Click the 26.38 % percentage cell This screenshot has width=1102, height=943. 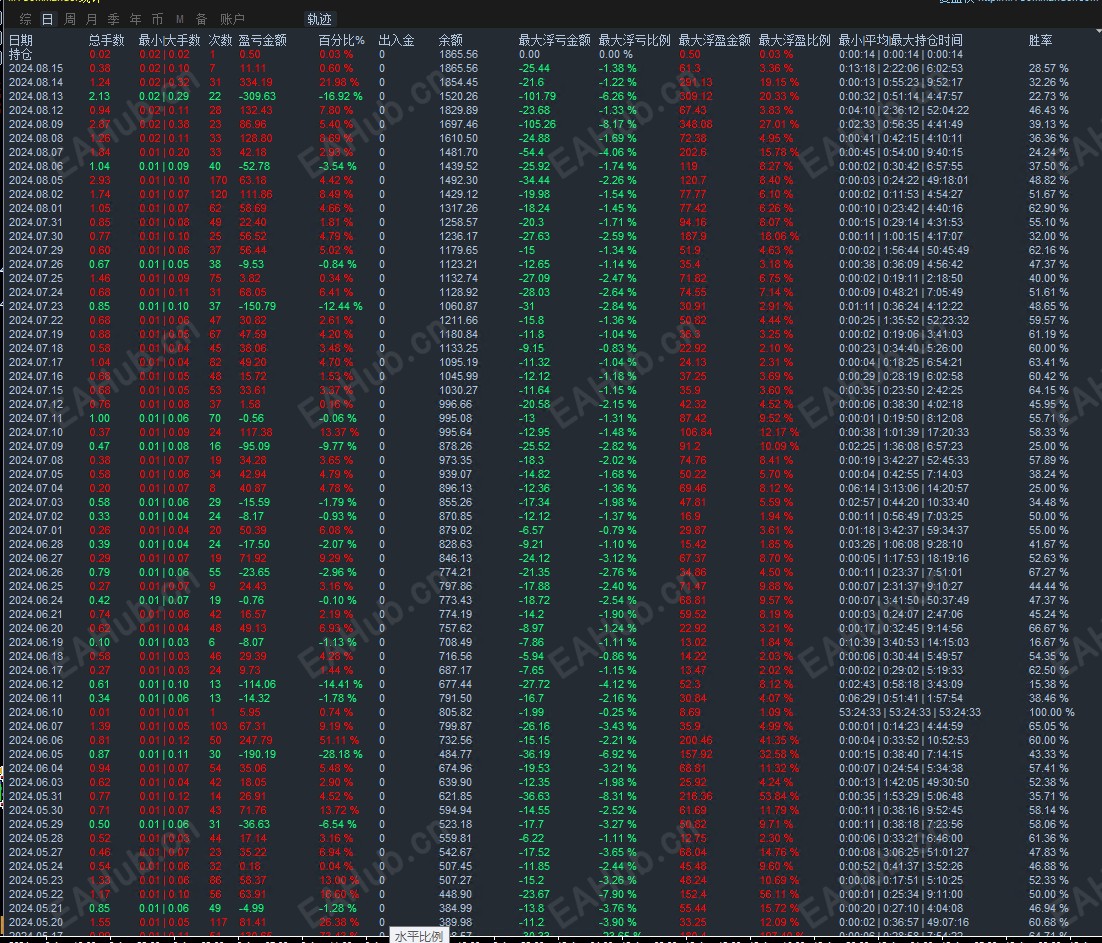(339, 923)
